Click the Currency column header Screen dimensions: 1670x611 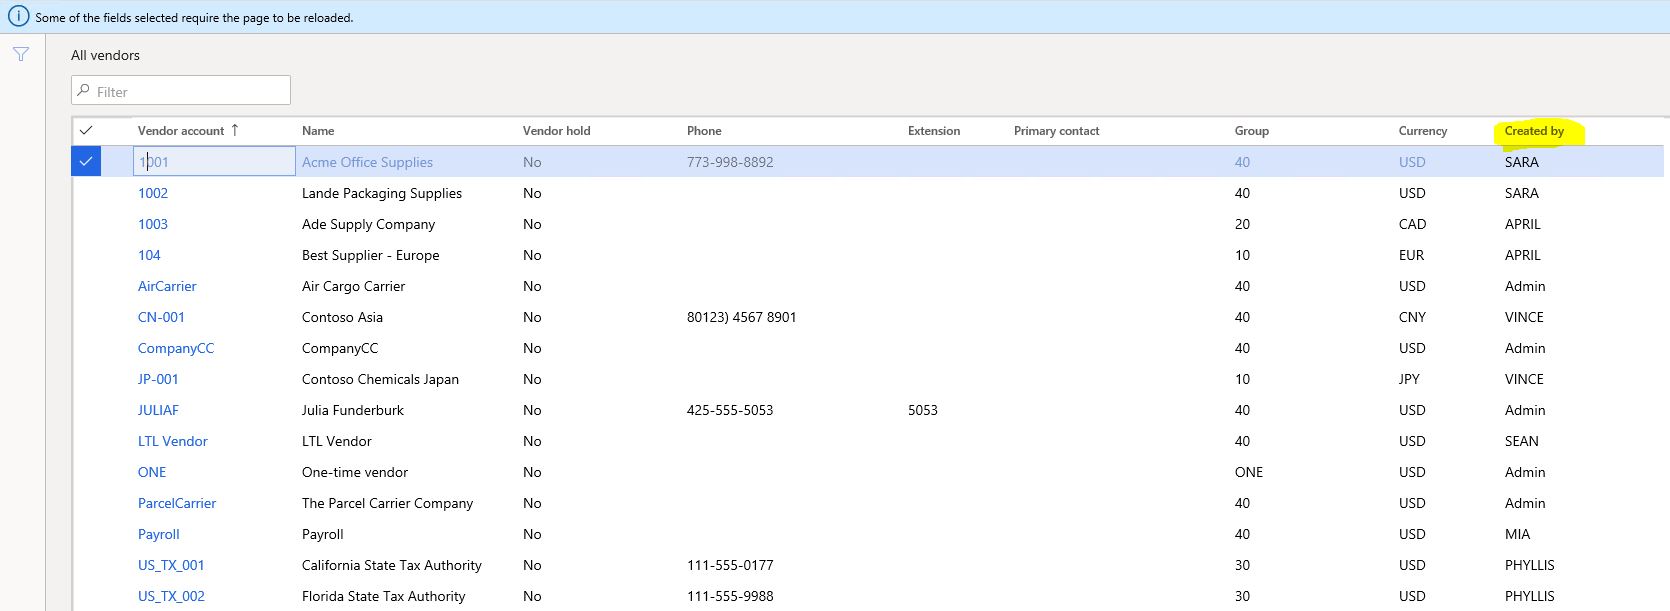(x=1422, y=131)
